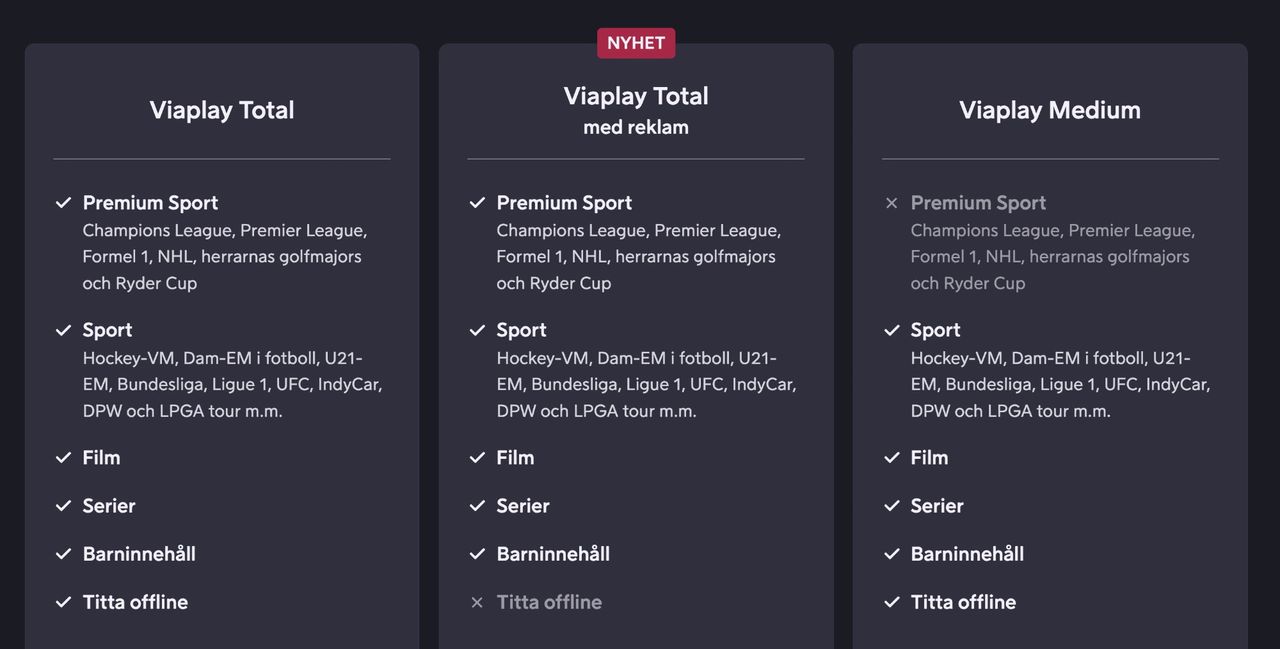Click the X icon beside Premium Sport in Viaplay Medium
Screen dimensions: 1280x649
[892, 203]
